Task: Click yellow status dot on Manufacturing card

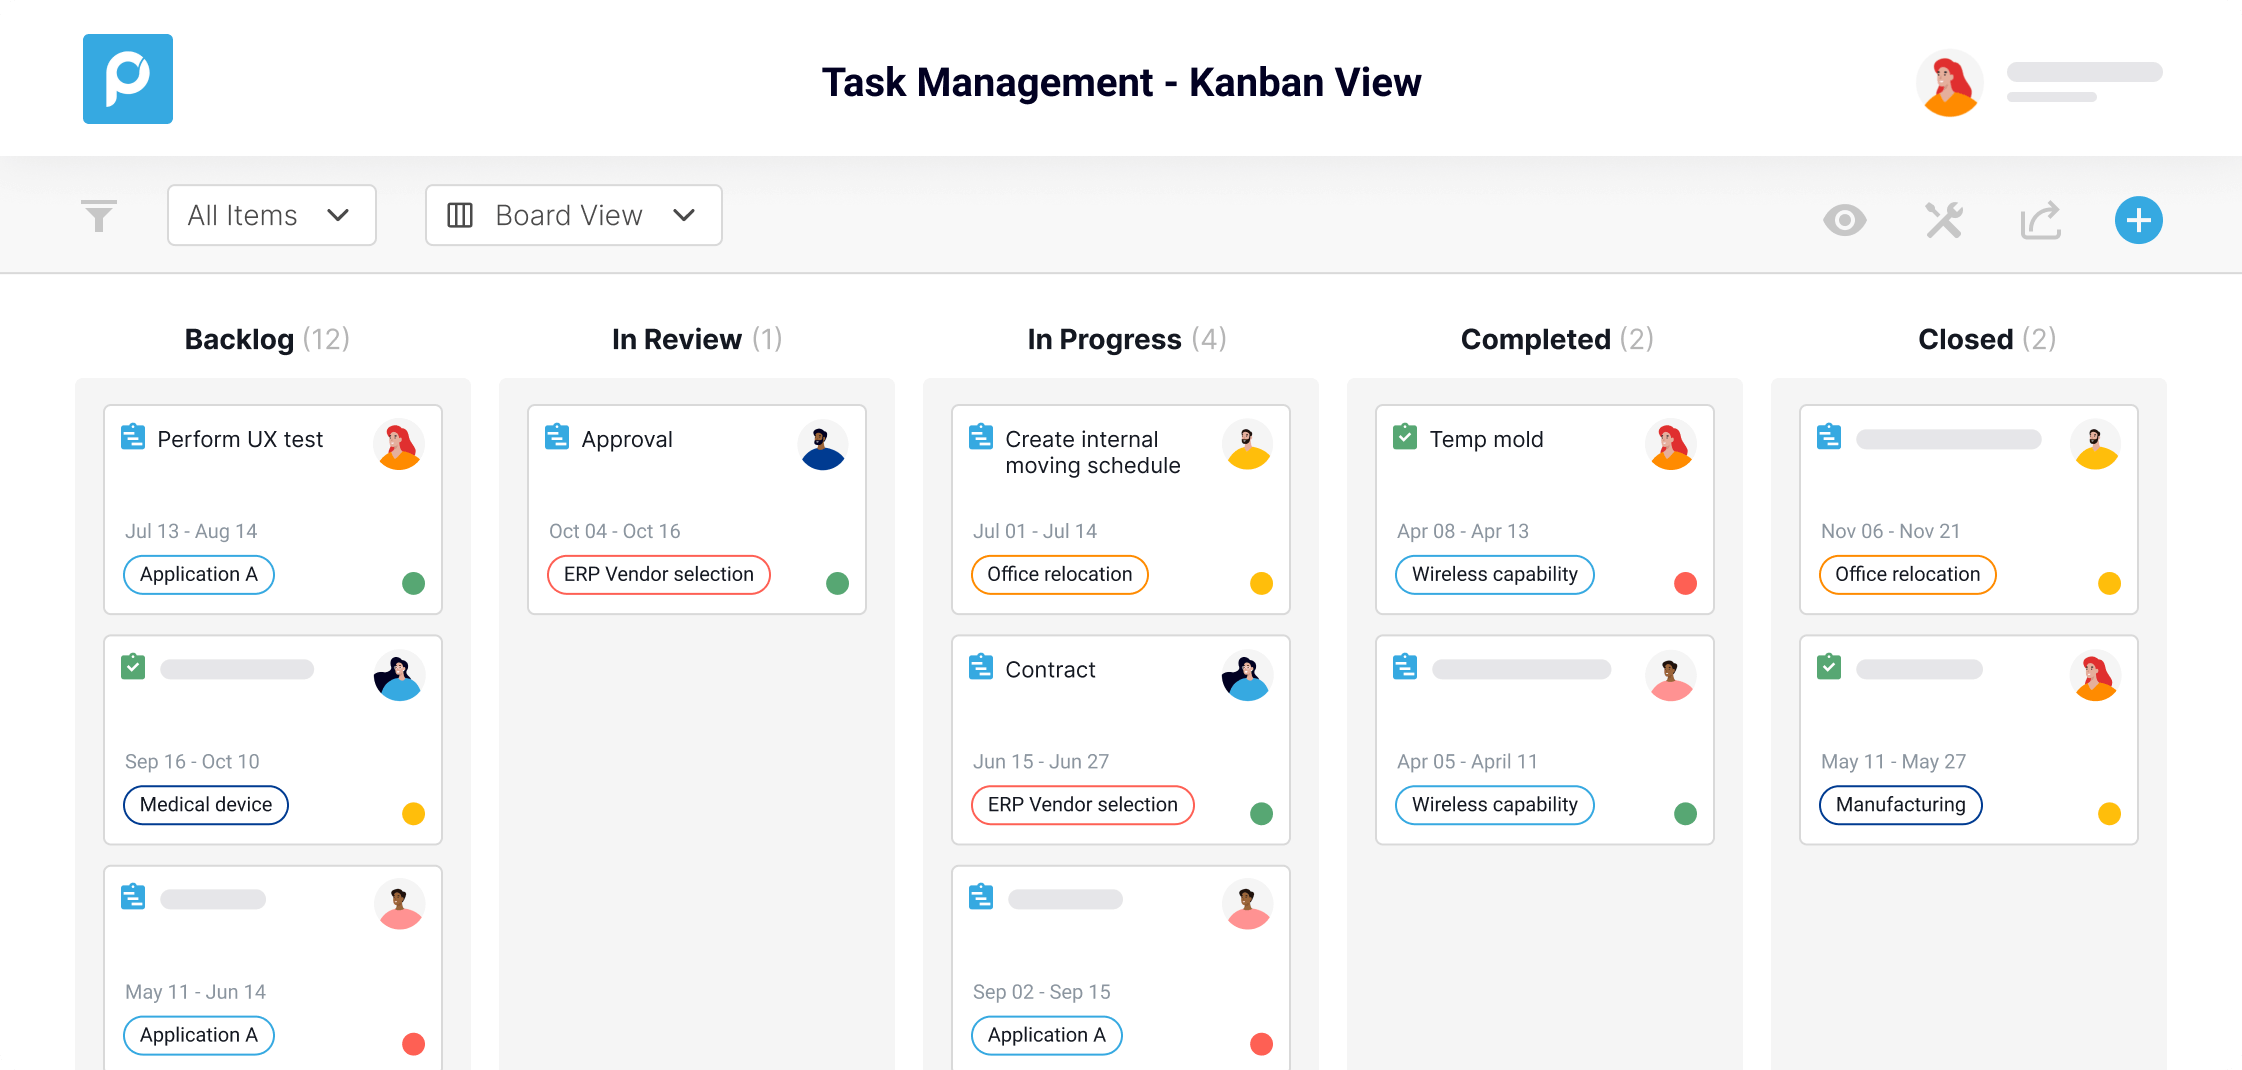Action: pyautogui.click(x=2109, y=813)
